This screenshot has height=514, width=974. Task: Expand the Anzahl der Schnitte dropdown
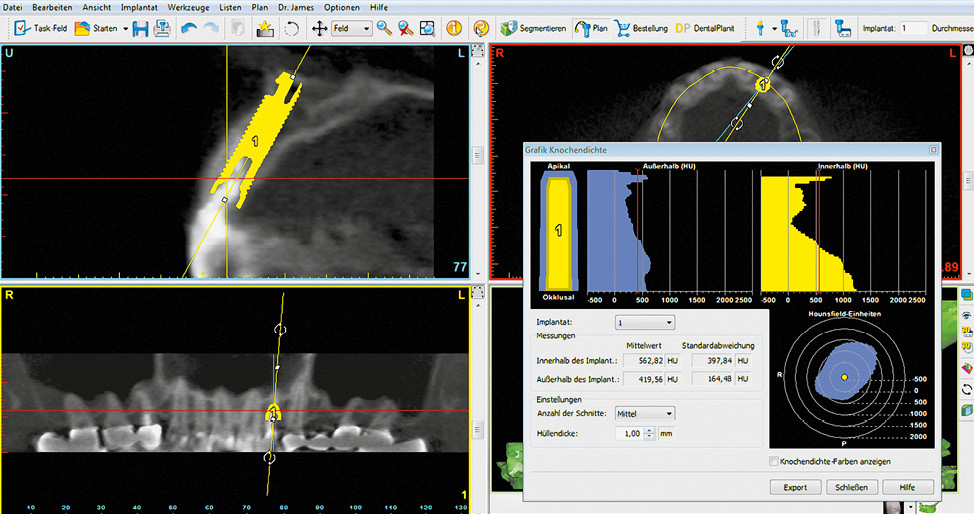(x=645, y=413)
